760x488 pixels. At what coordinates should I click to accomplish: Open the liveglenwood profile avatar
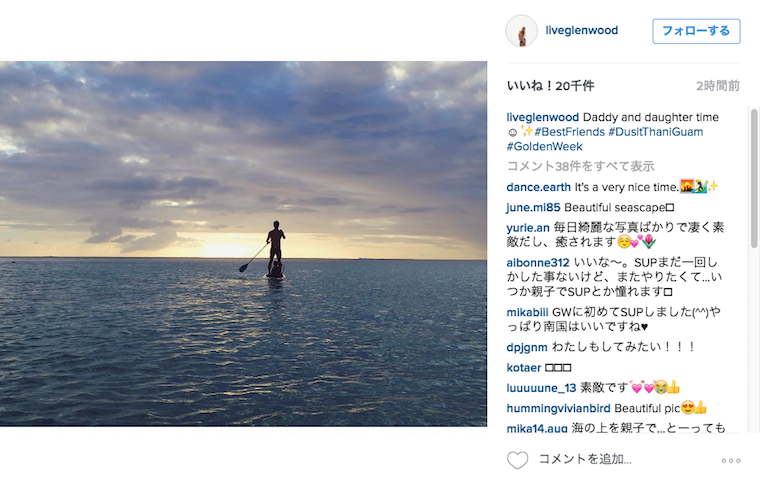pyautogui.click(x=522, y=31)
